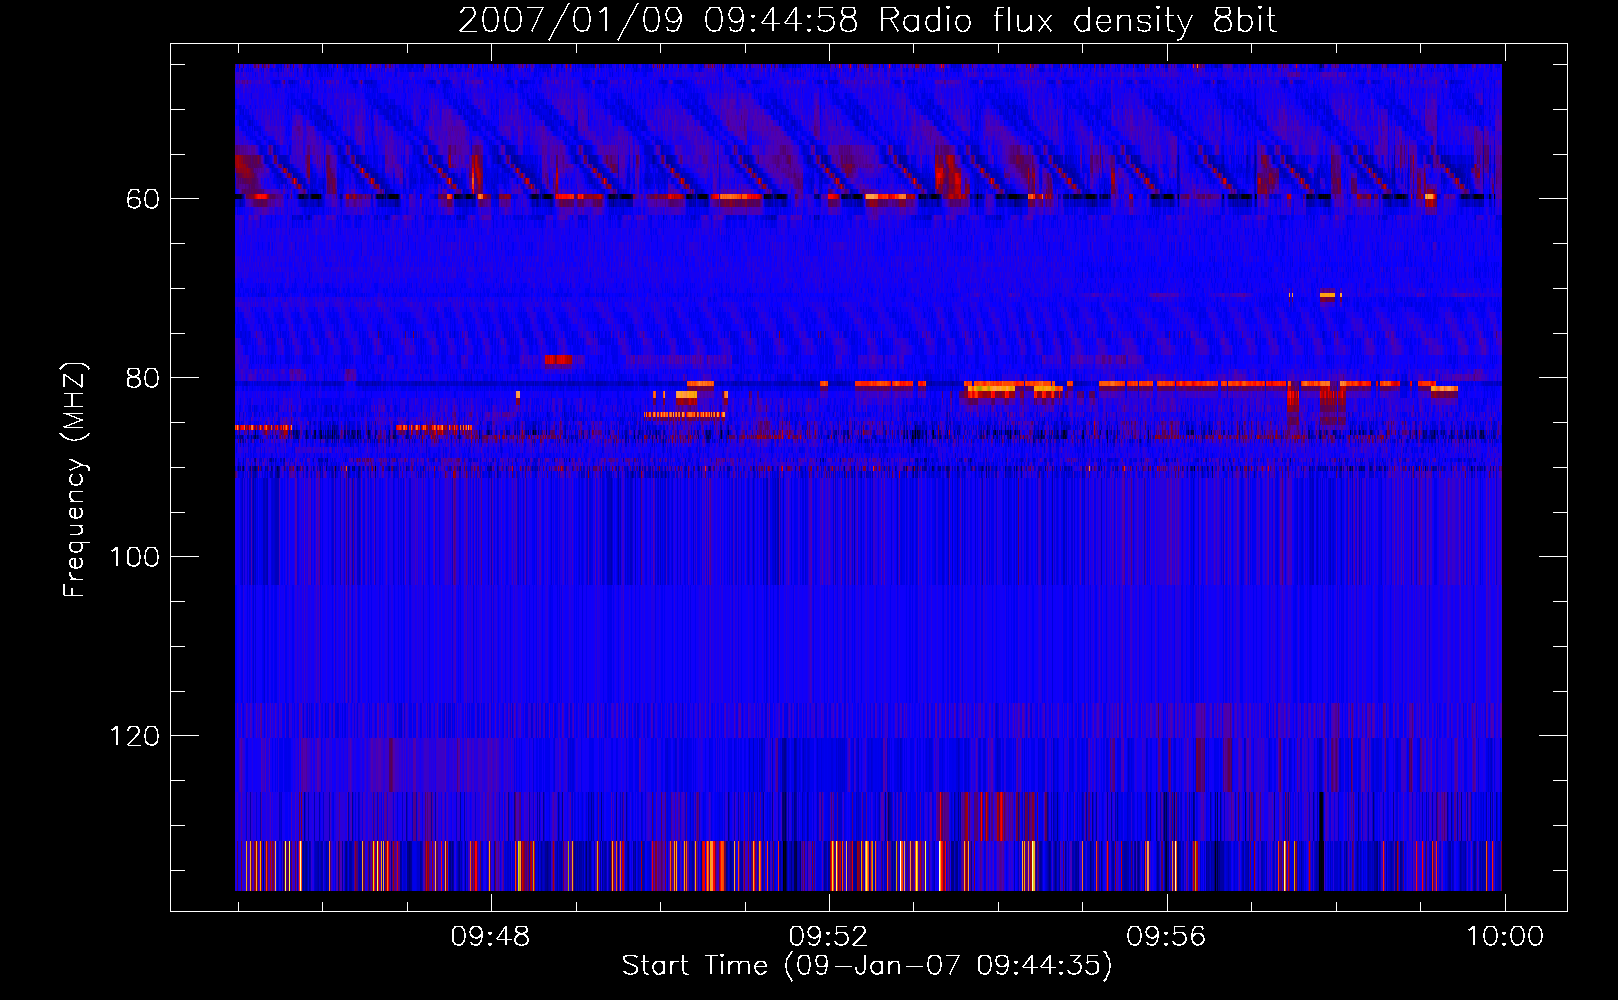The height and width of the screenshot is (1000, 1618).
Task: Click the 60 frequency tick label
Action: coord(142,200)
